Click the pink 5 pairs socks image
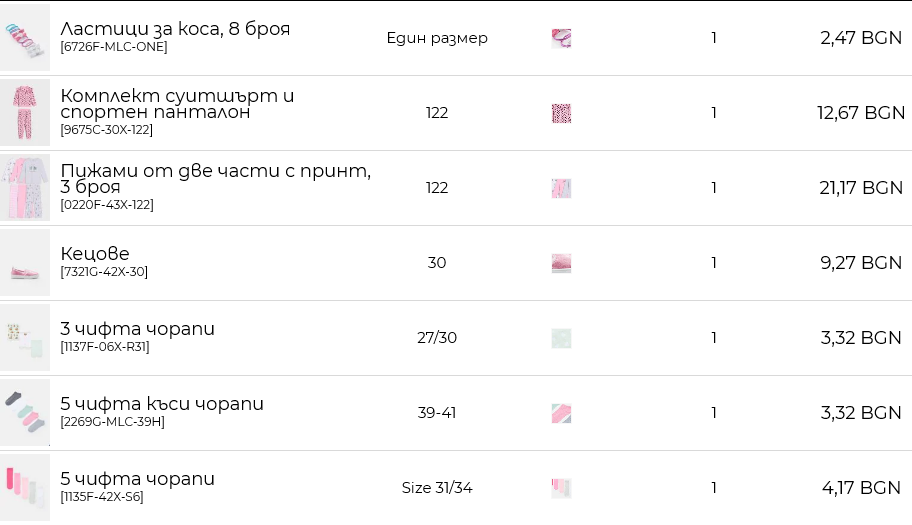Viewport: 912px width, 525px height. coord(24,488)
